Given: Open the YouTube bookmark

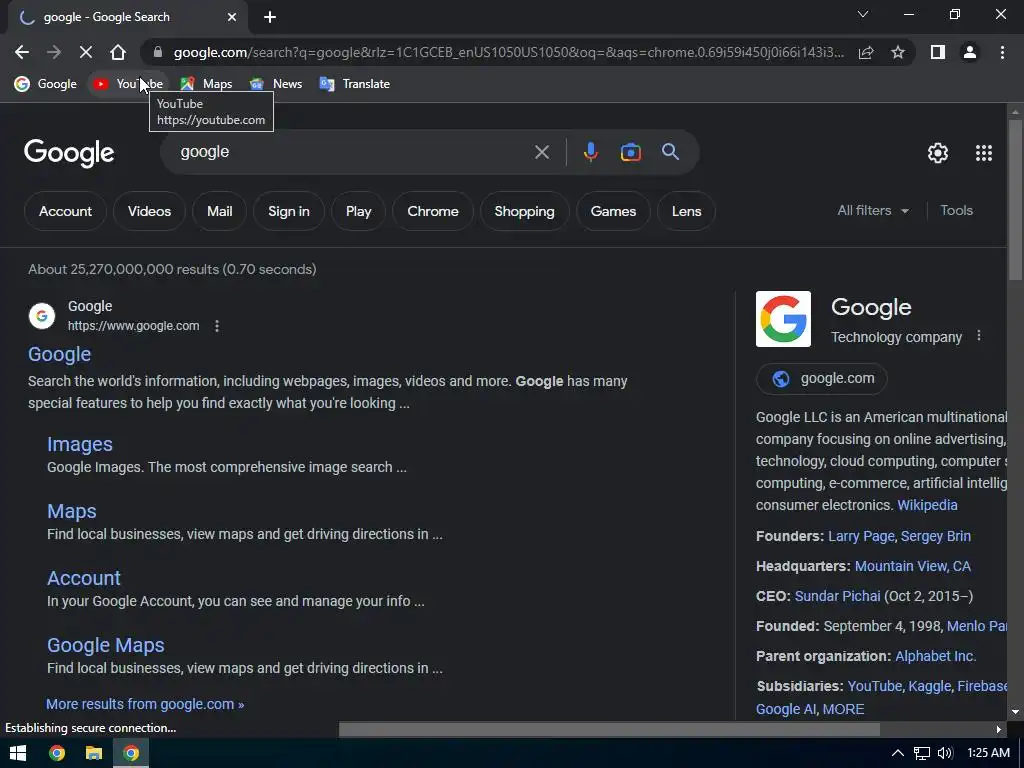Looking at the screenshot, I should point(127,84).
